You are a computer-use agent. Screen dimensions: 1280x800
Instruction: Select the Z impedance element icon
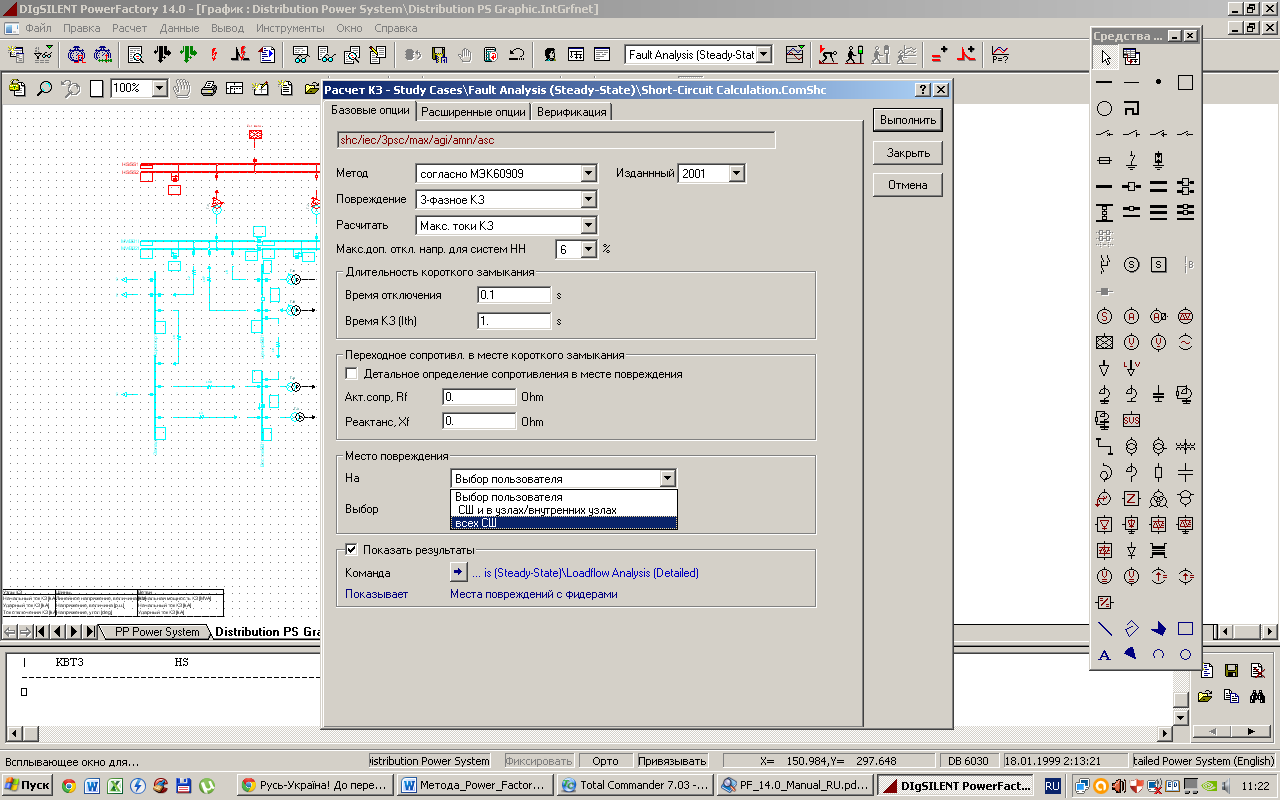click(1131, 498)
